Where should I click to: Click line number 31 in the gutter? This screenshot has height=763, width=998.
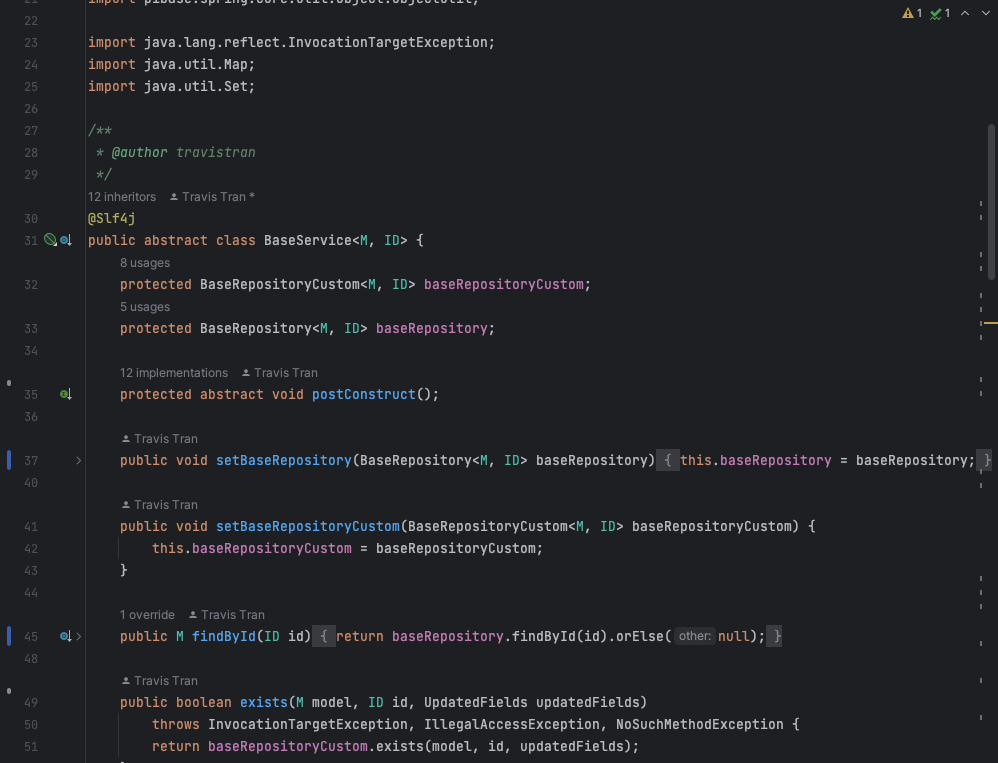(31, 240)
